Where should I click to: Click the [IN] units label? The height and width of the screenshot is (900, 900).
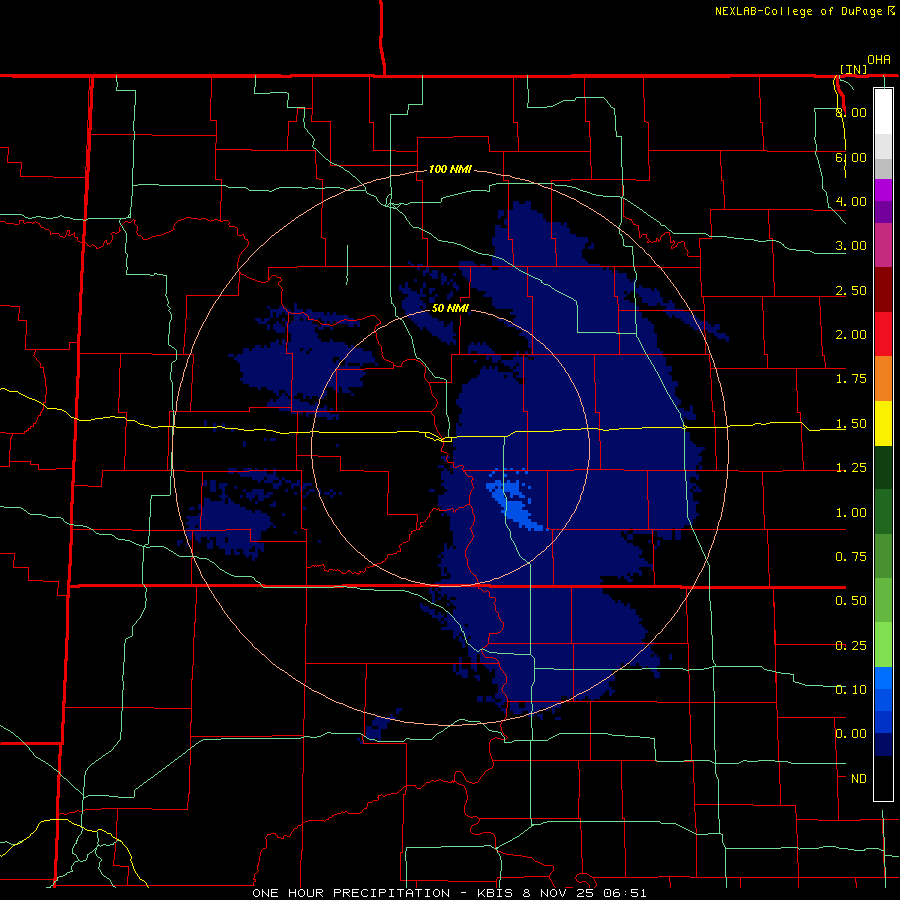point(854,69)
